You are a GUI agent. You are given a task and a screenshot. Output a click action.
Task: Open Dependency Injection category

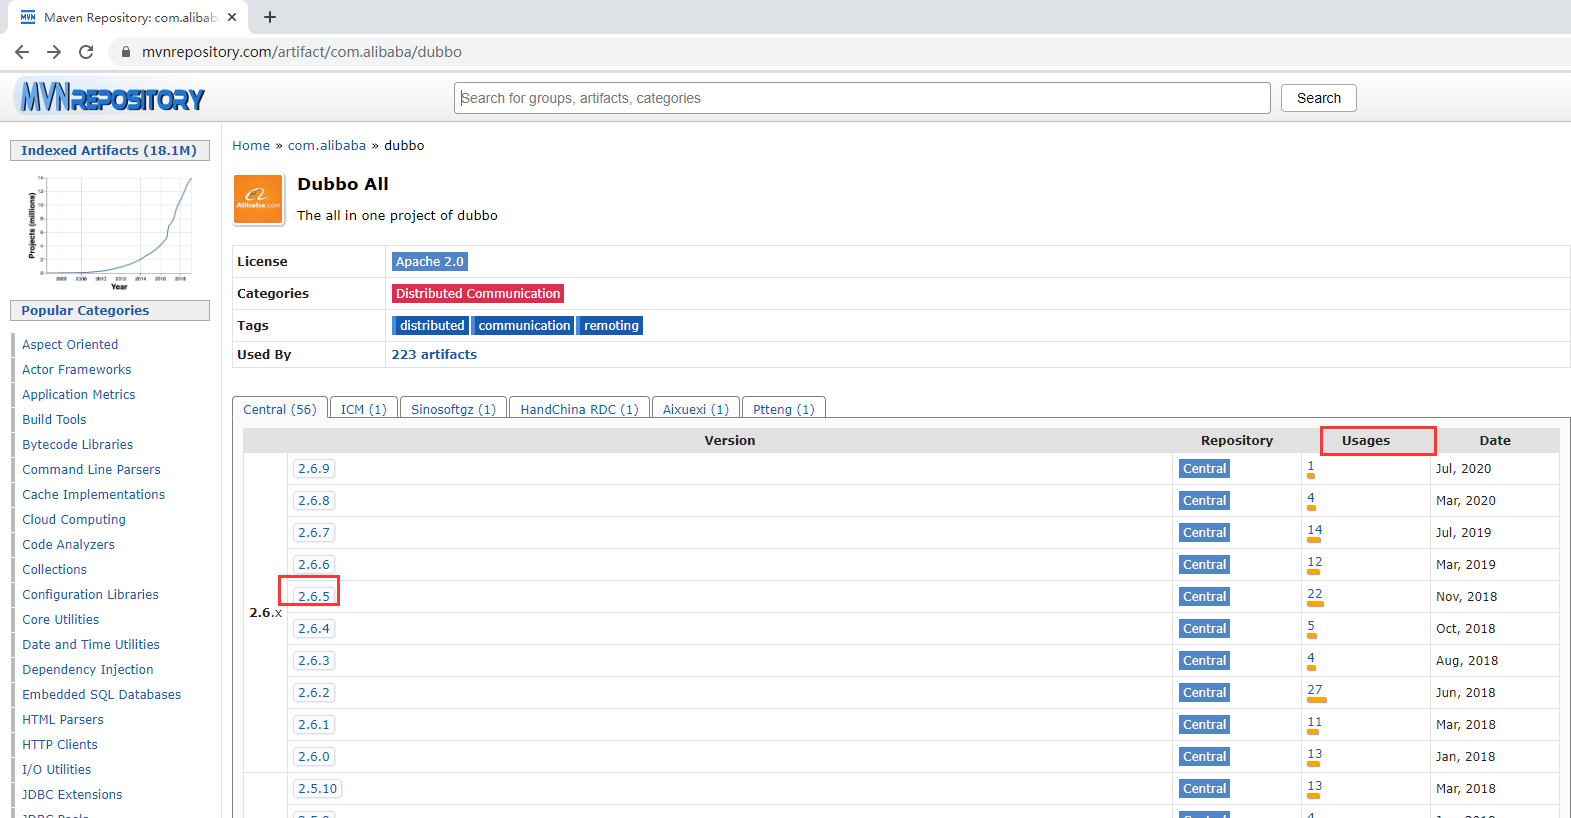[88, 669]
